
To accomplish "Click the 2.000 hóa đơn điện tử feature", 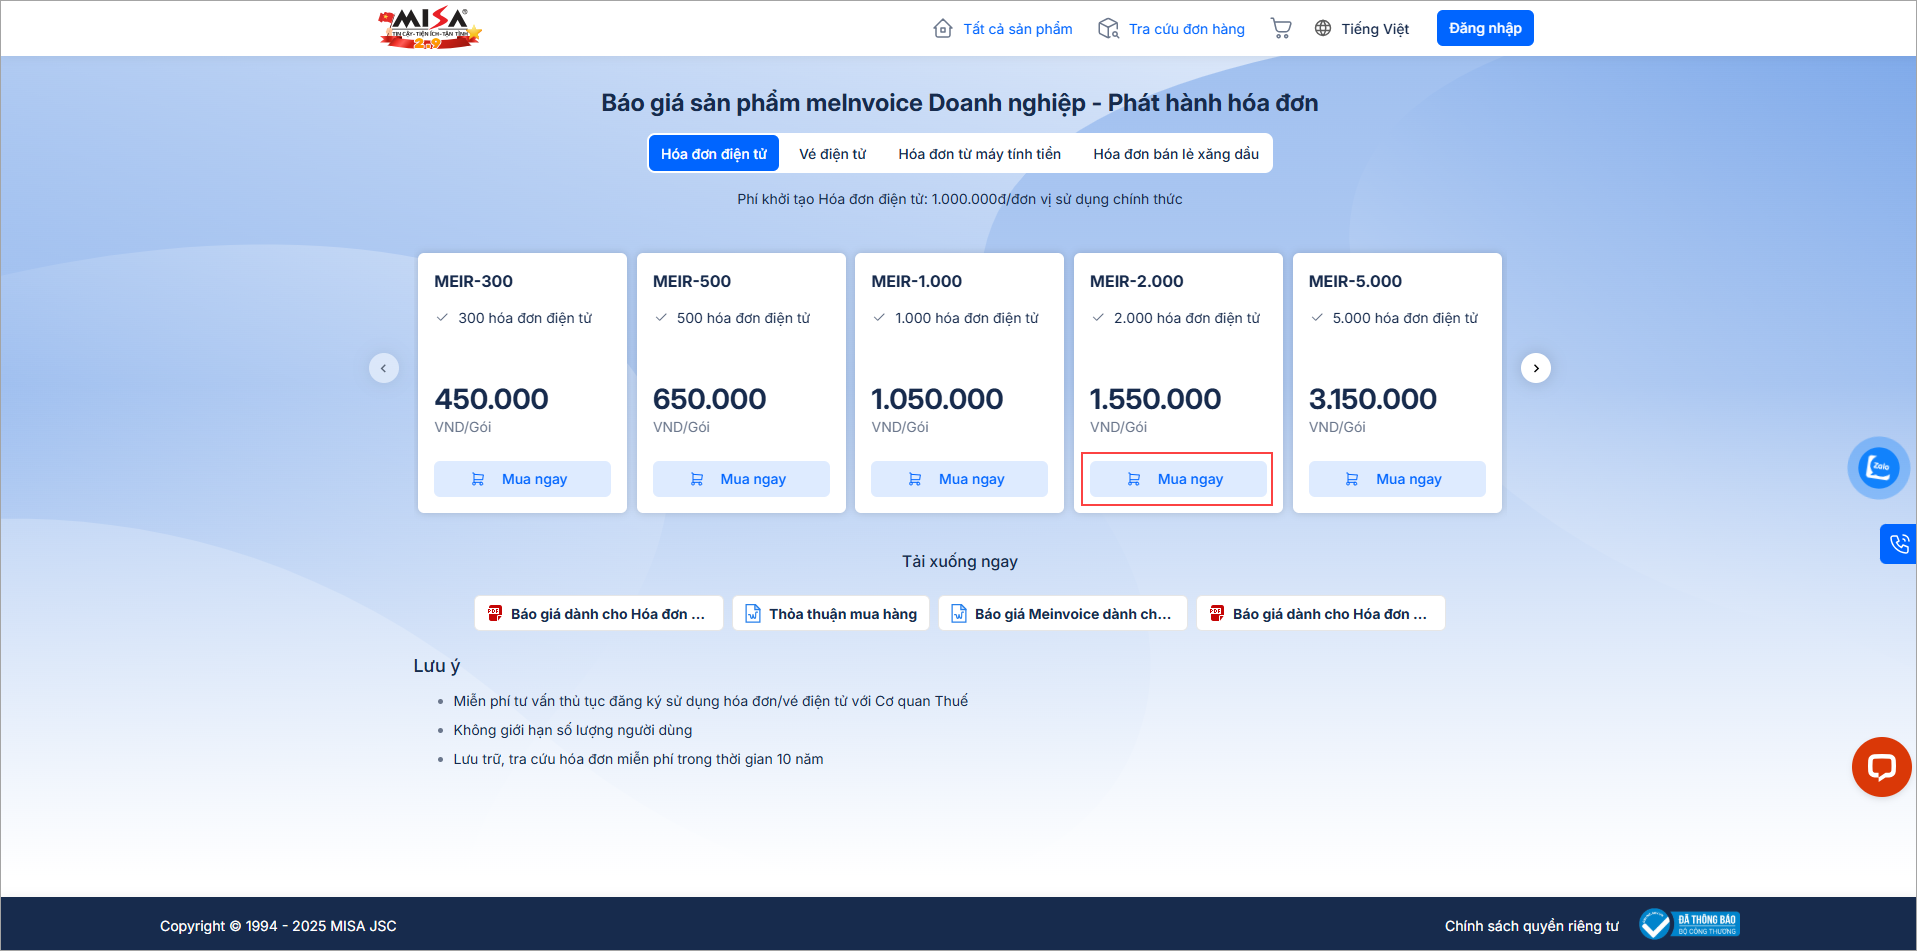I will [1187, 318].
